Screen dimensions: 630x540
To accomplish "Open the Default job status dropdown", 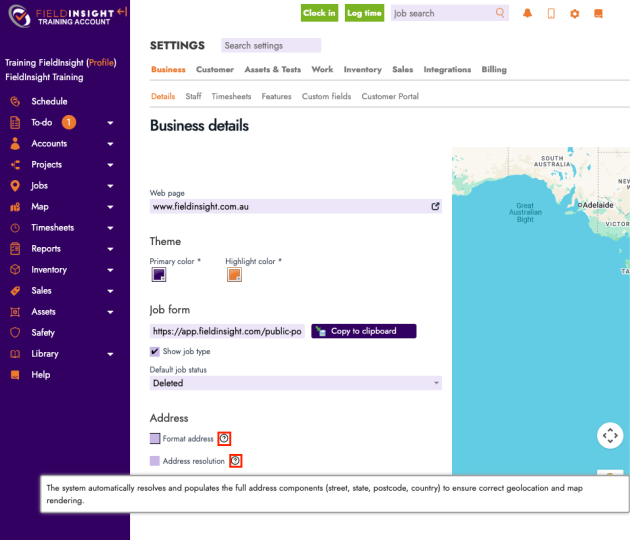I will 295,383.
